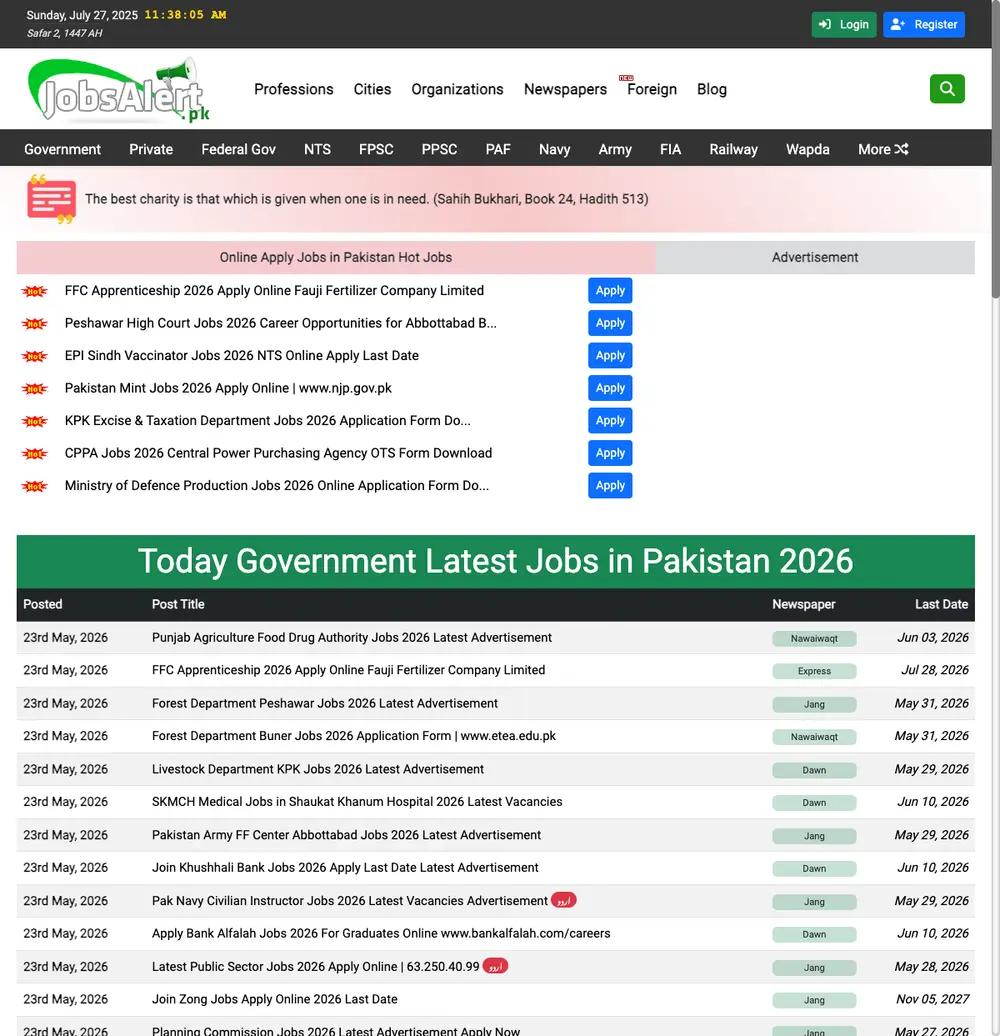Click Express badge on FFC Apprenticeship row

814,671
